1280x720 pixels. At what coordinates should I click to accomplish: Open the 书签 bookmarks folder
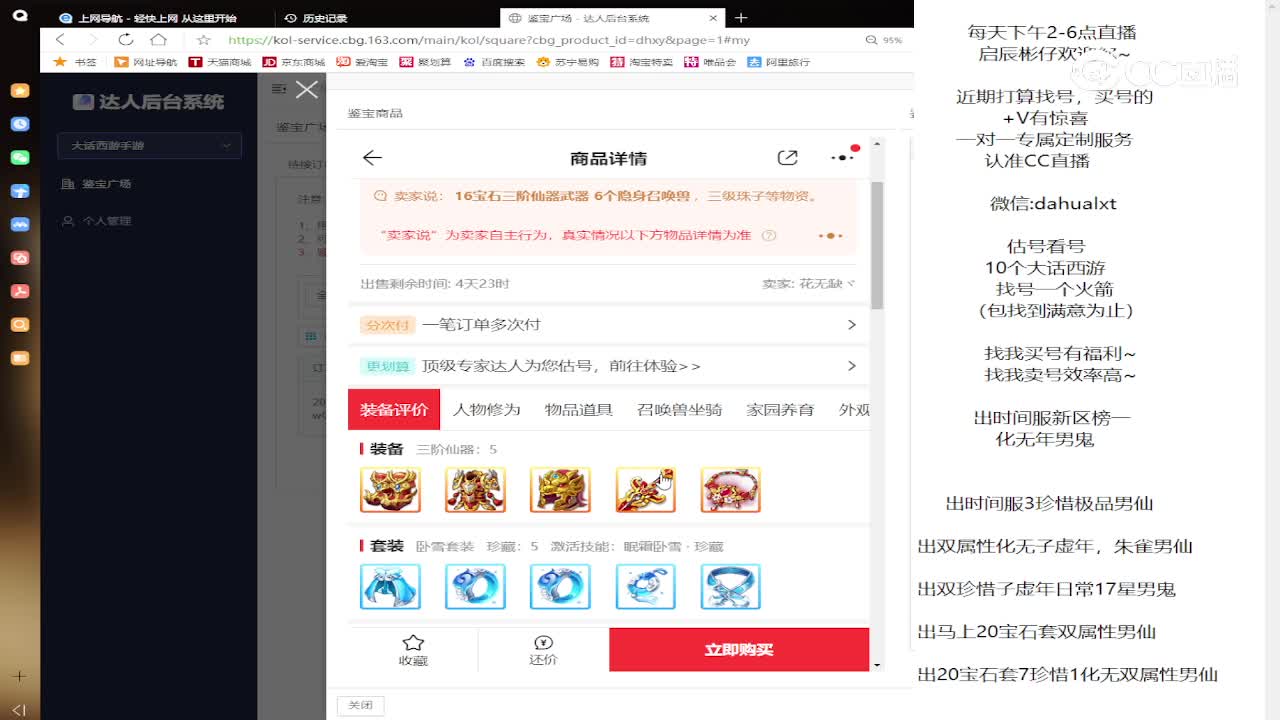click(x=75, y=62)
